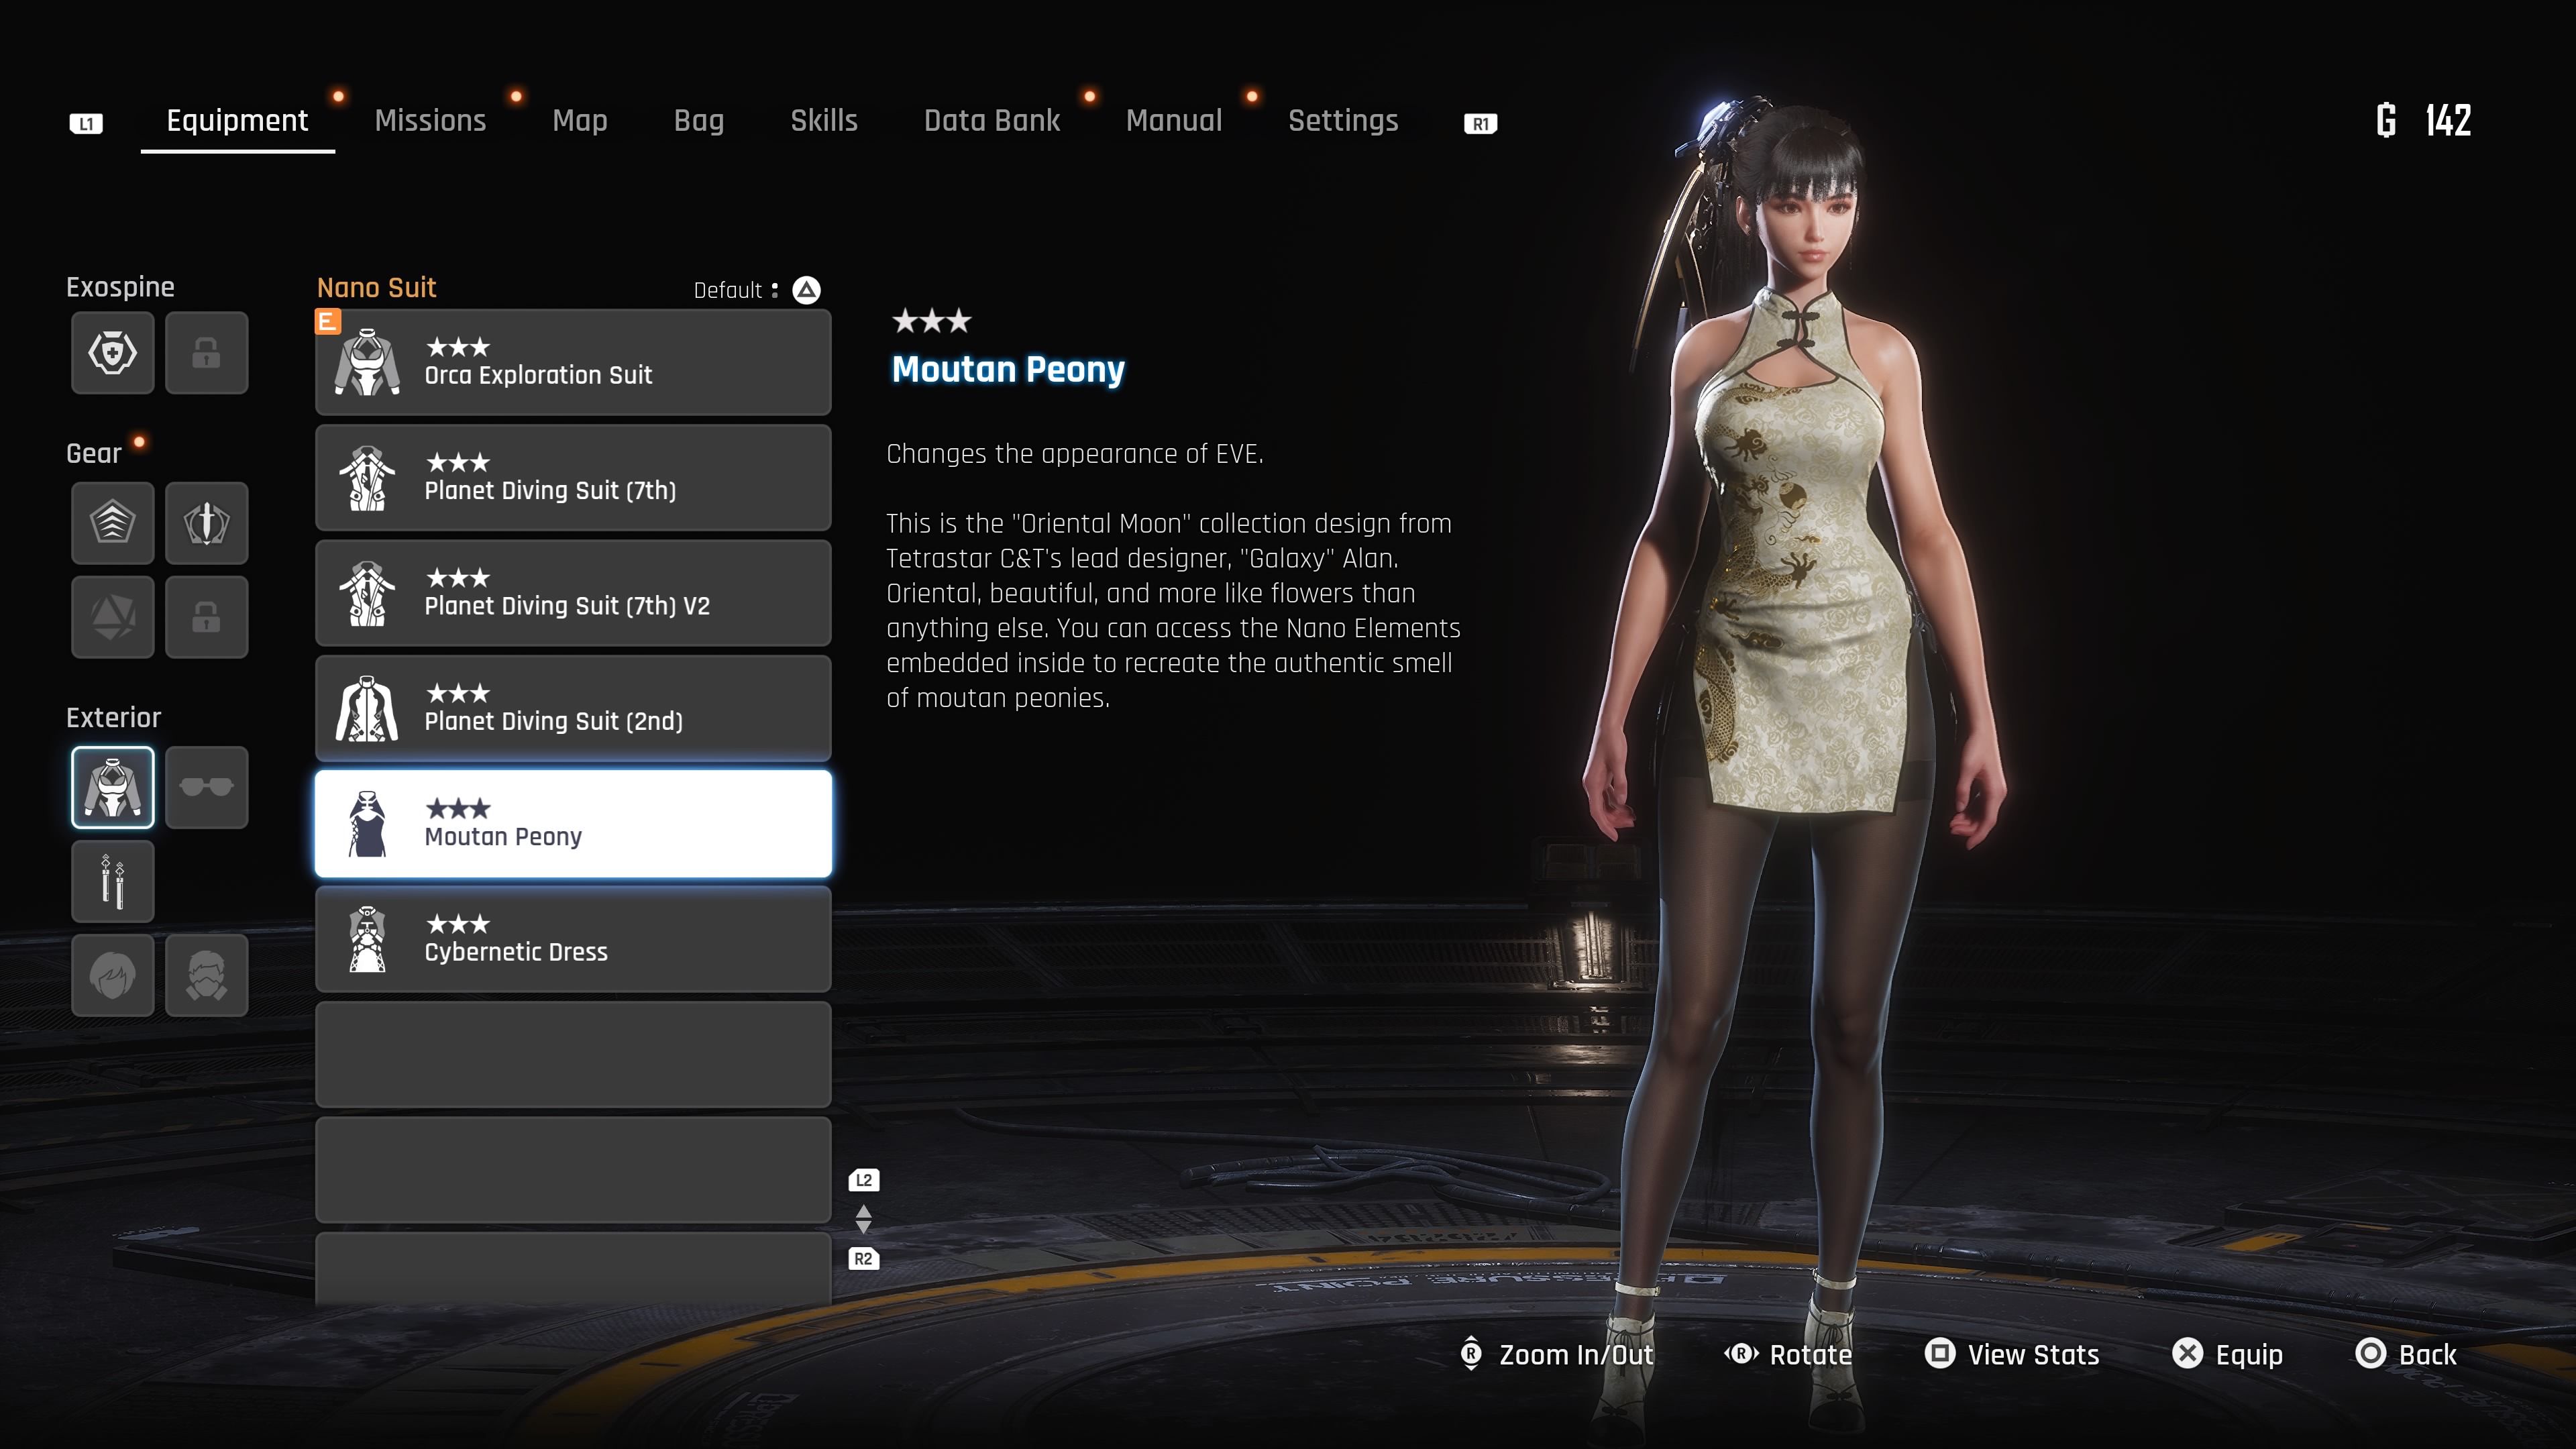Click the R1 next-tab indicator
Screen dimensions: 2576x1449
(1480, 123)
